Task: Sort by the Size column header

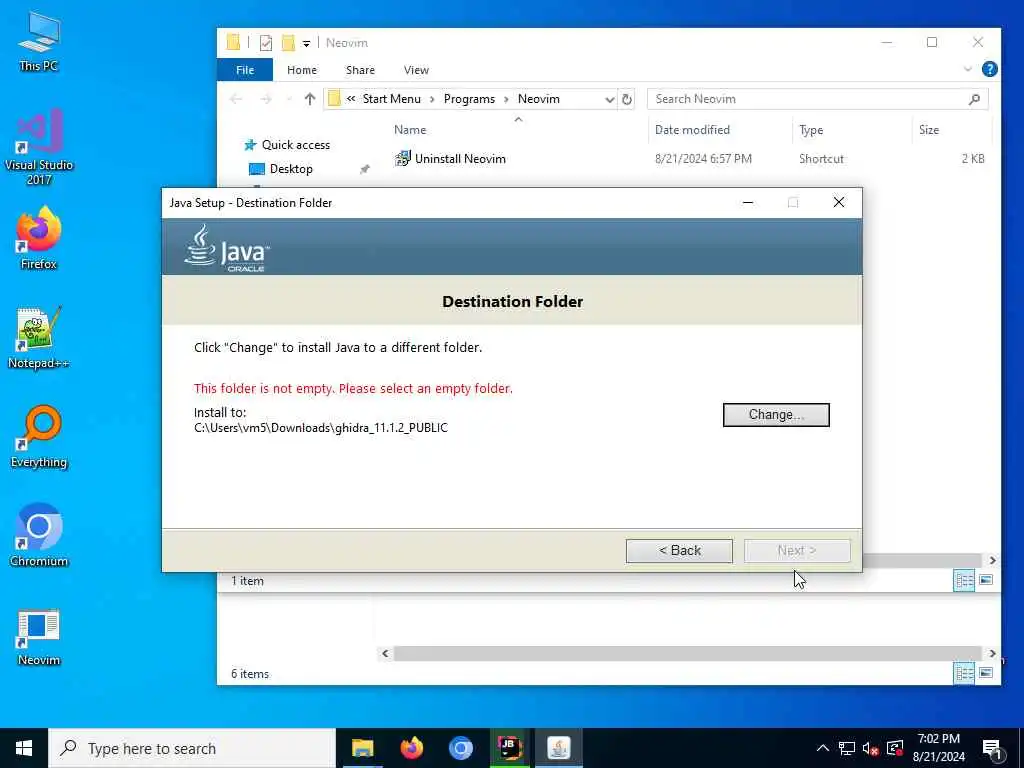Action: coord(929,130)
